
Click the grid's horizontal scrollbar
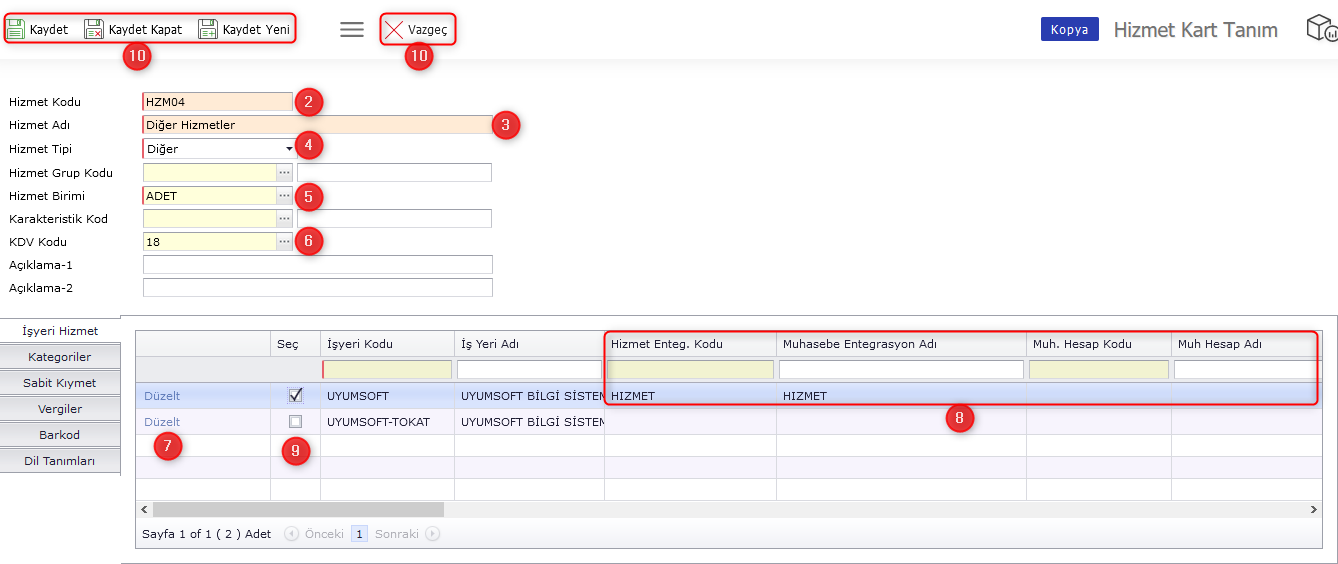298,510
